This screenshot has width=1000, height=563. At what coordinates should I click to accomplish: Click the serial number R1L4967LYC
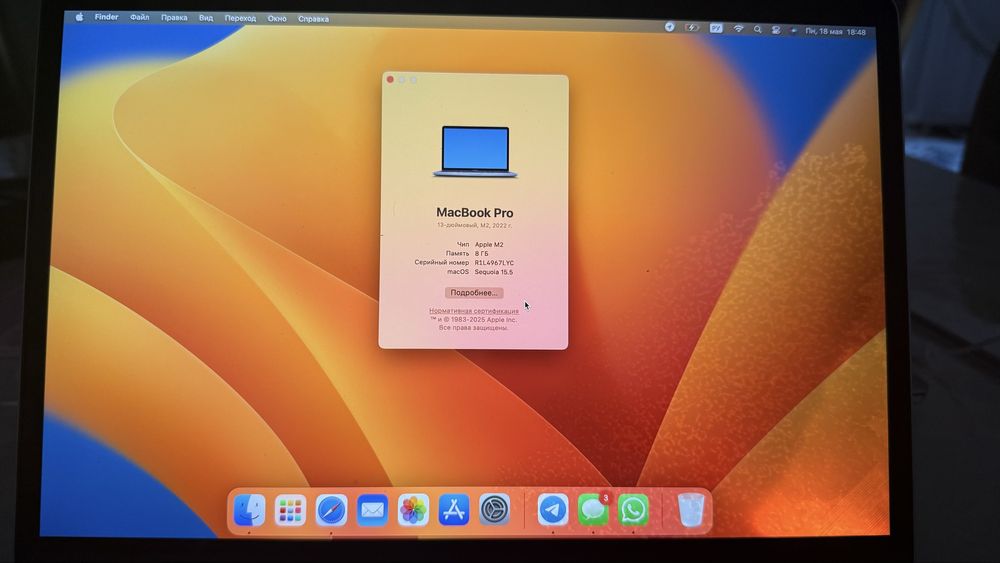point(494,263)
